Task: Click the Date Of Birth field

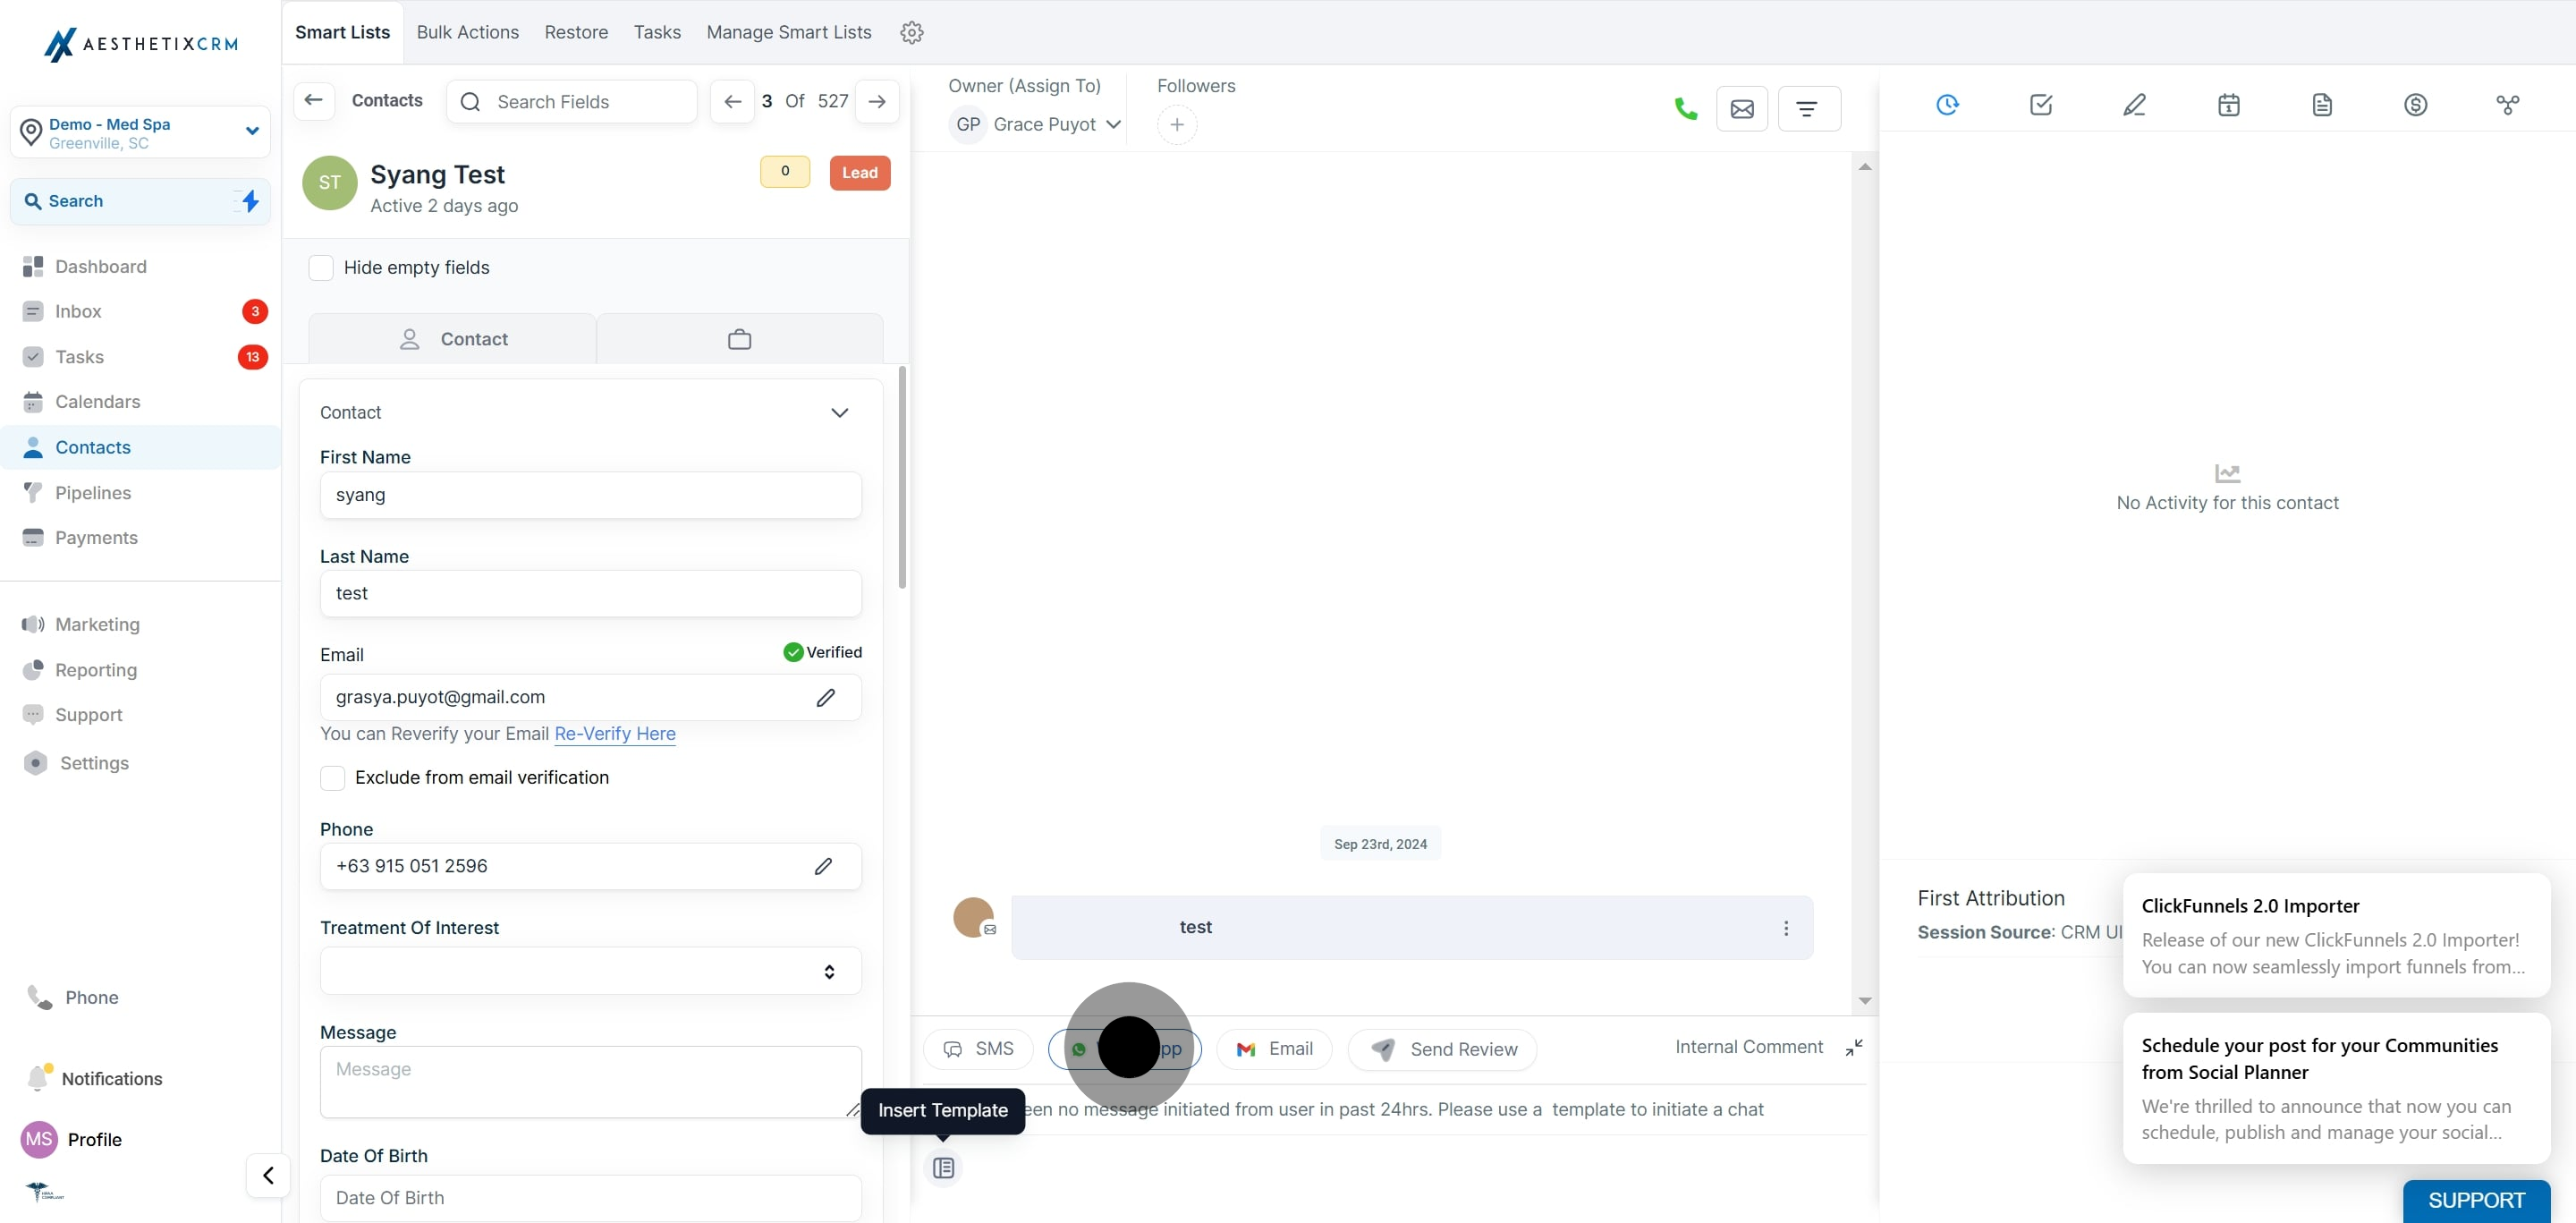Action: pyautogui.click(x=590, y=1198)
